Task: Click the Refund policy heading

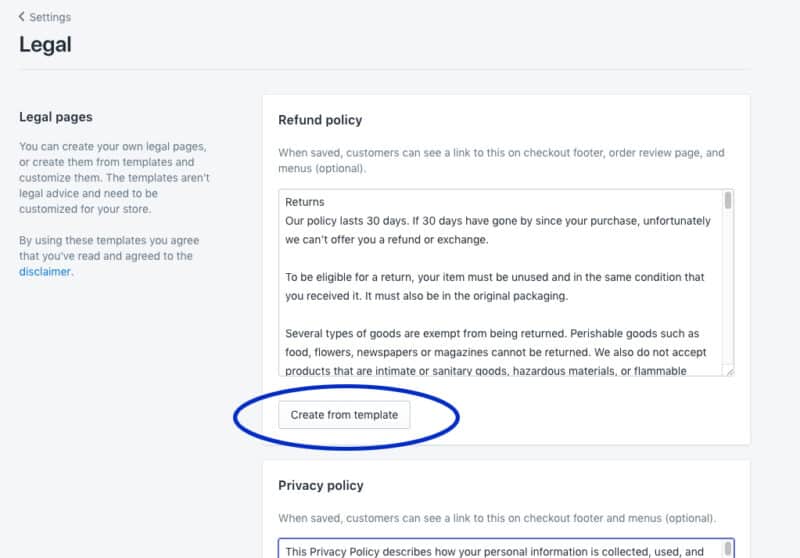Action: tap(320, 120)
